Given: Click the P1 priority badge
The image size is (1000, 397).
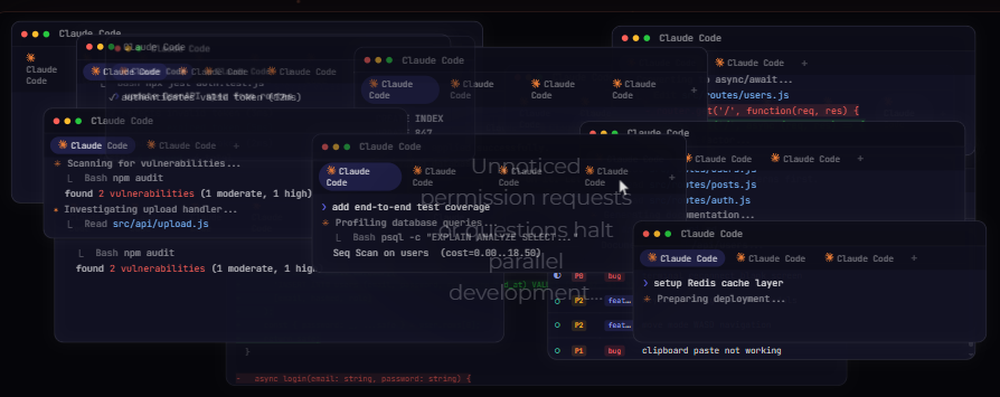Looking at the screenshot, I should 578,350.
